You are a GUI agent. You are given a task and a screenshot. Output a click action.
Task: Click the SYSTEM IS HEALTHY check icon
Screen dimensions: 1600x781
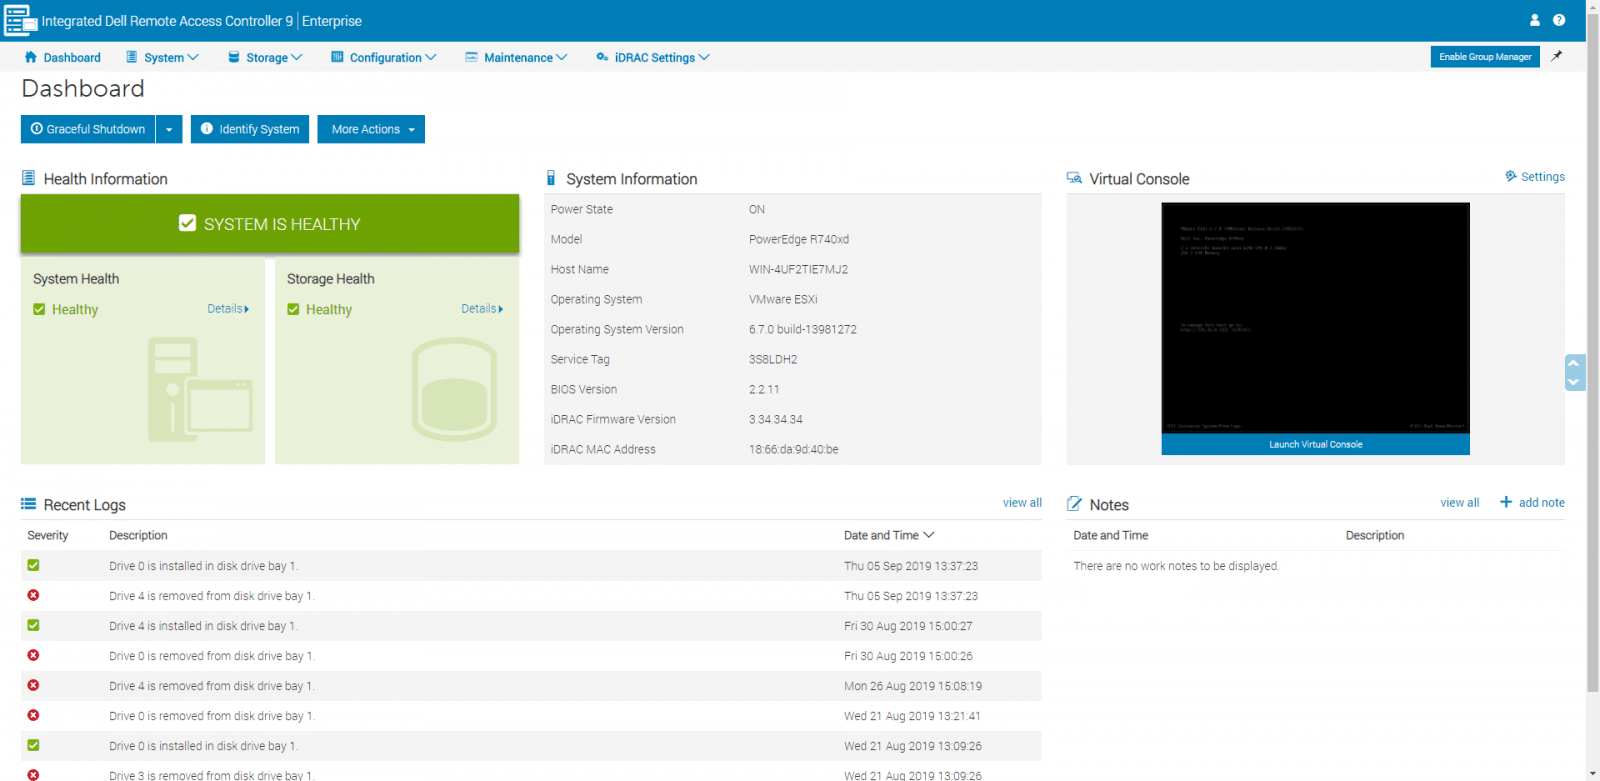pyautogui.click(x=187, y=223)
